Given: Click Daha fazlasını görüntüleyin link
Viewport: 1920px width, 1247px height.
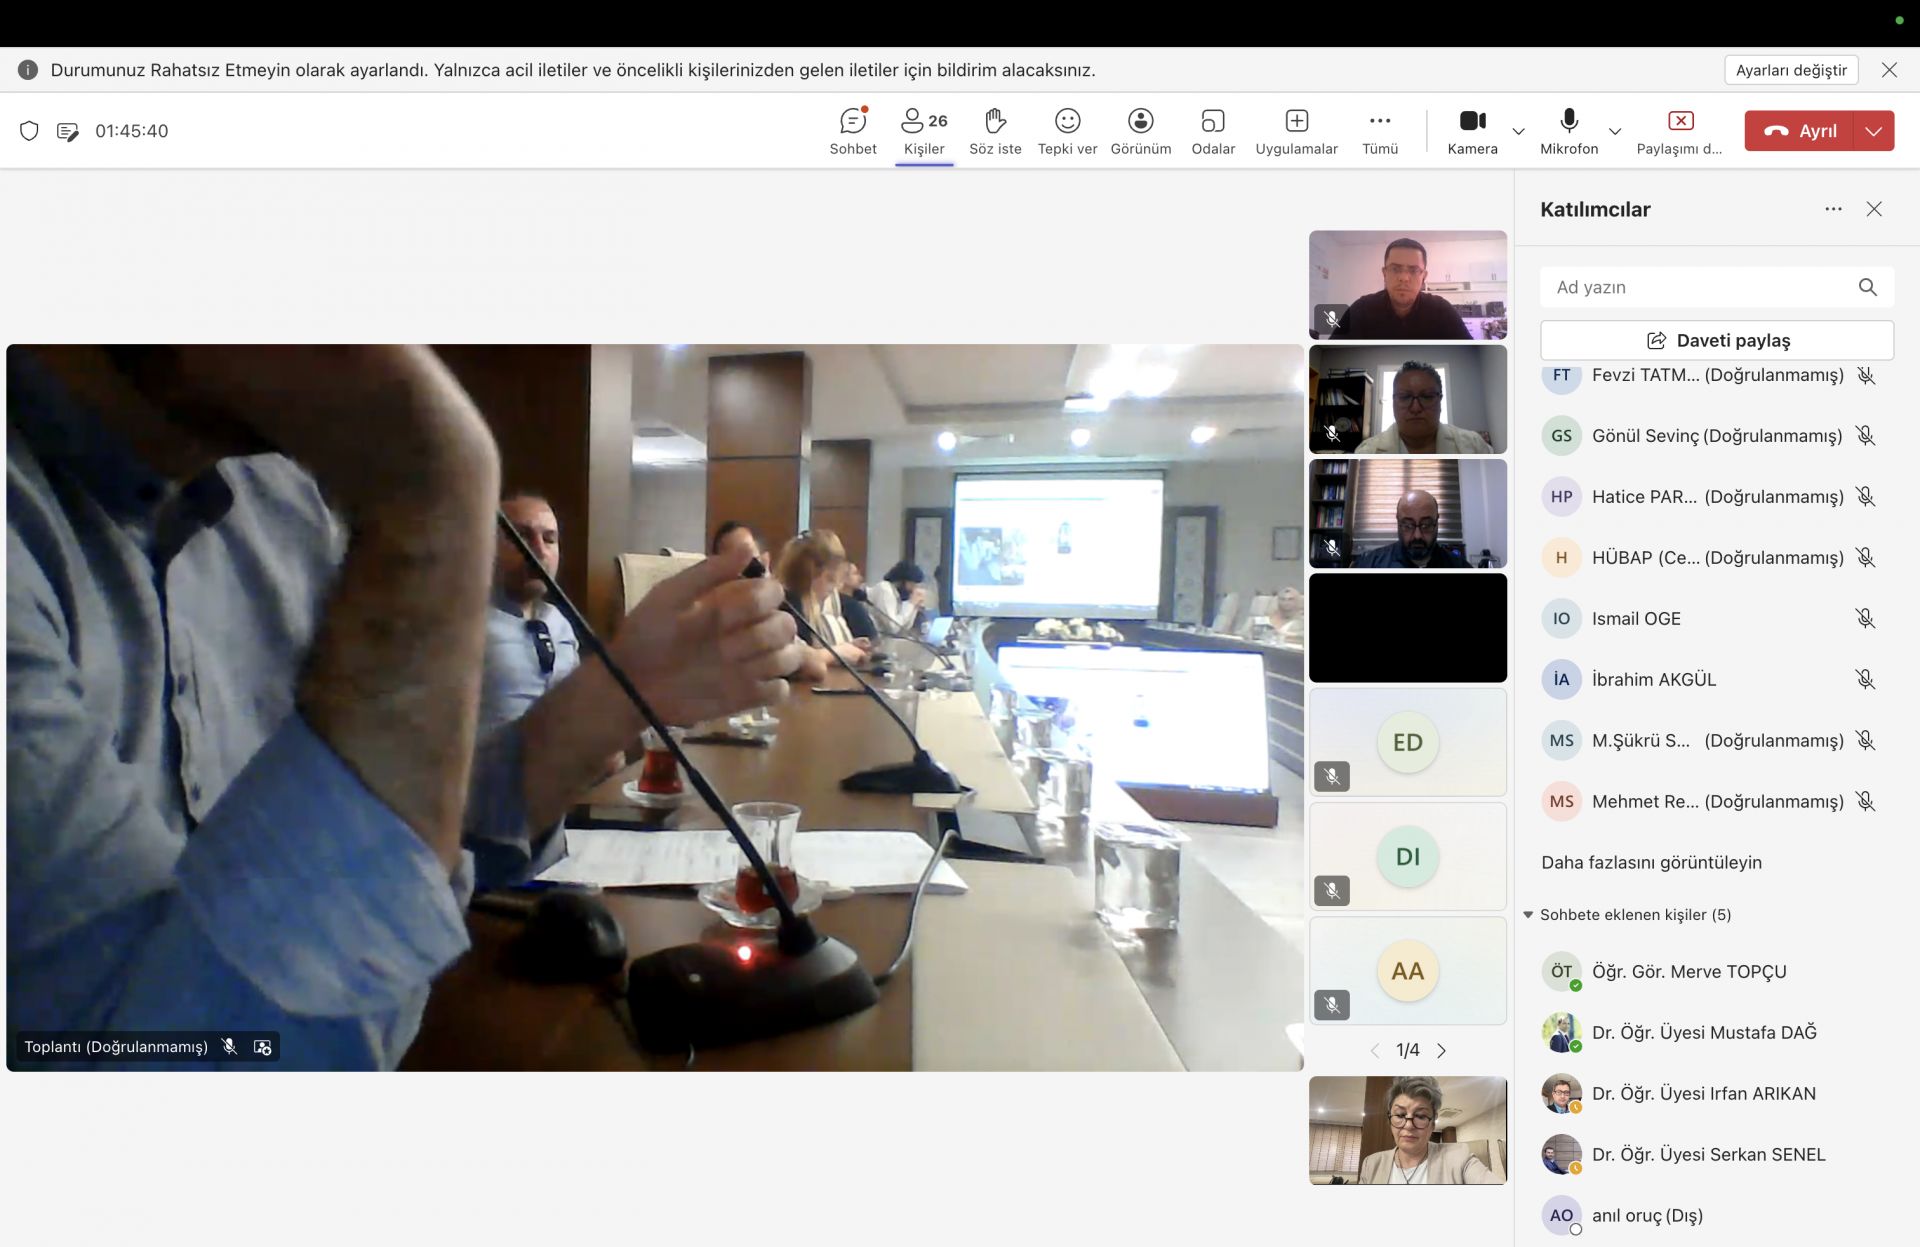Looking at the screenshot, I should (x=1651, y=862).
